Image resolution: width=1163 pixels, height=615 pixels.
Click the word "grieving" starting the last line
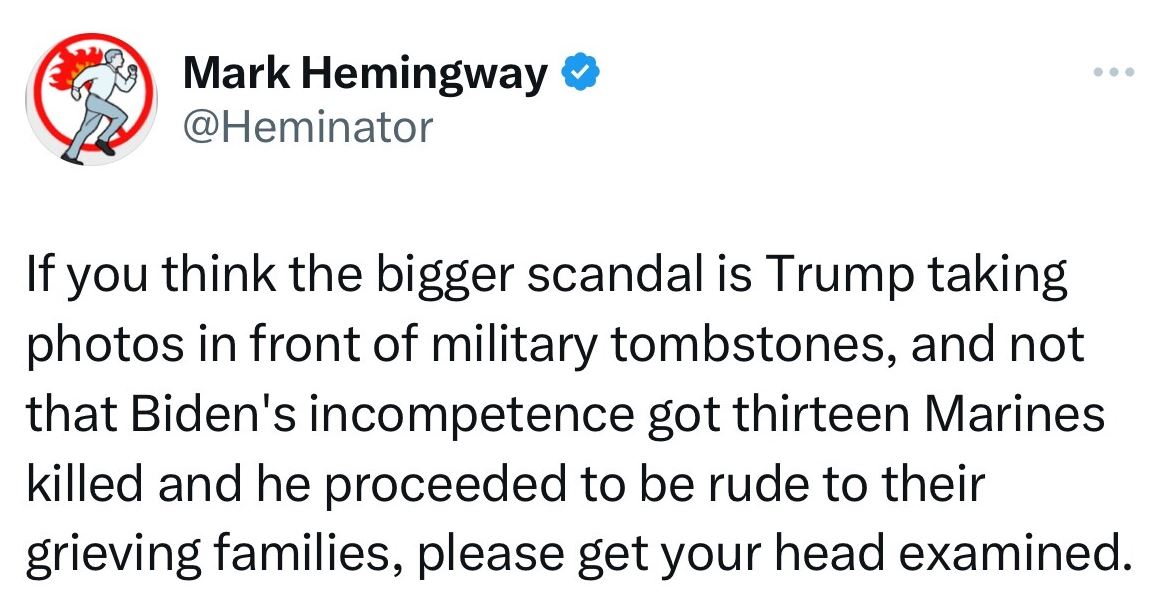pyautogui.click(x=114, y=556)
